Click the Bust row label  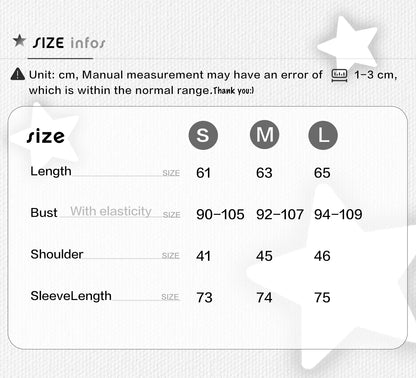coord(44,213)
